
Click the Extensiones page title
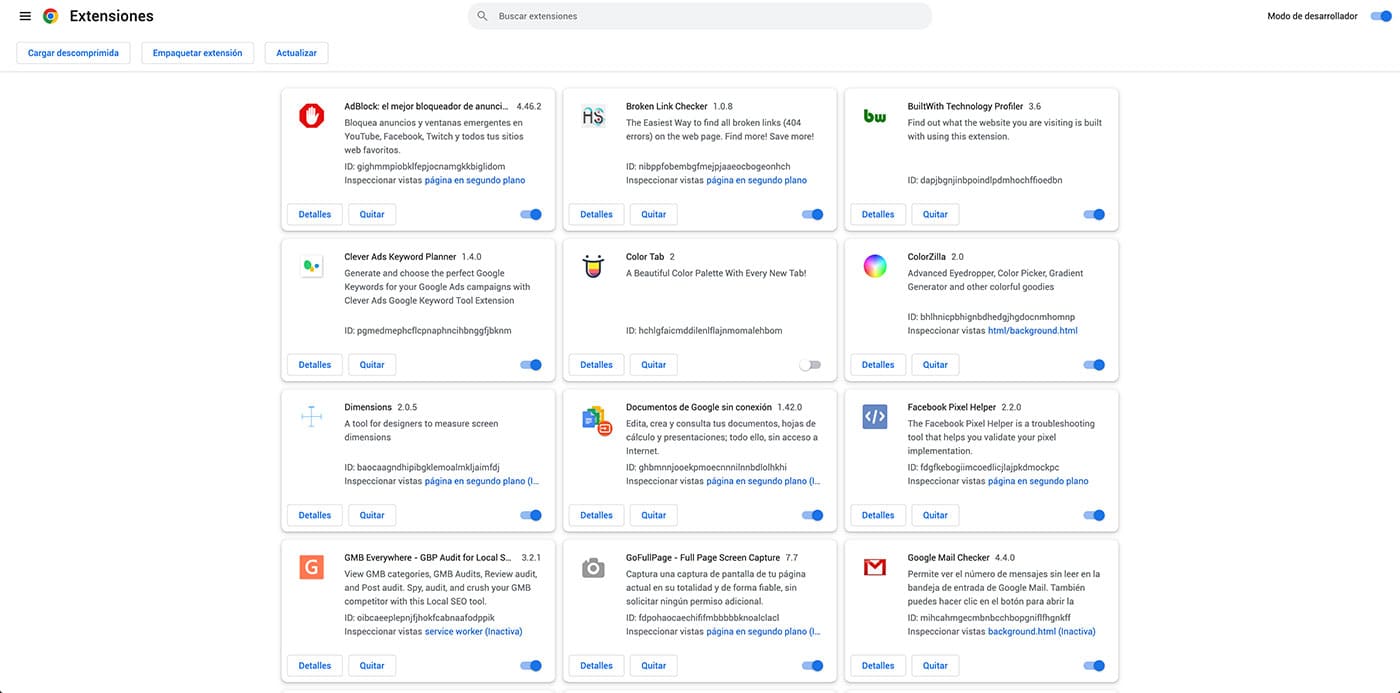[112, 16]
